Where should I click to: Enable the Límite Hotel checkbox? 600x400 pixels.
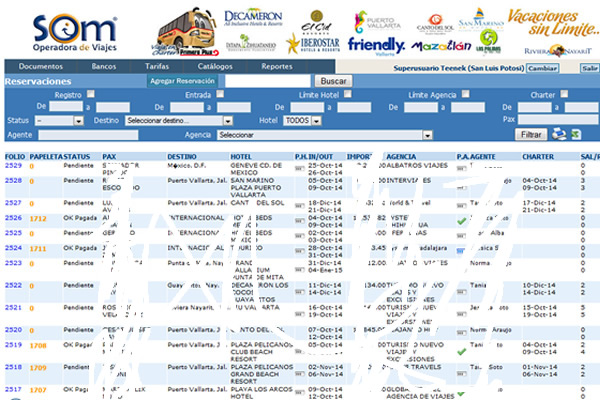pyautogui.click(x=347, y=94)
